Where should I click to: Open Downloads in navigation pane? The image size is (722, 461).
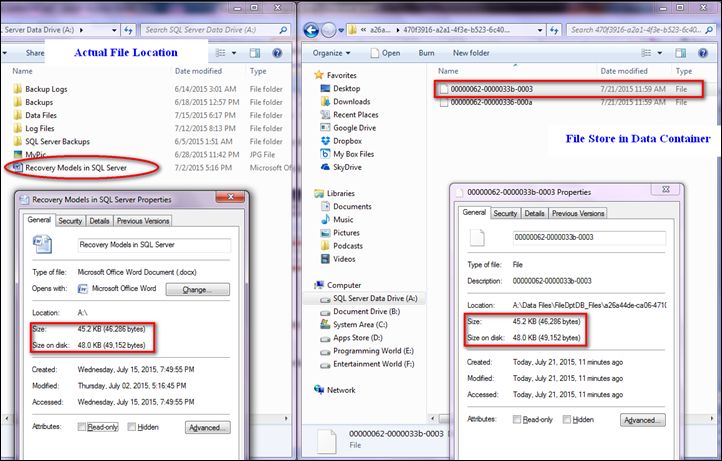tap(351, 101)
